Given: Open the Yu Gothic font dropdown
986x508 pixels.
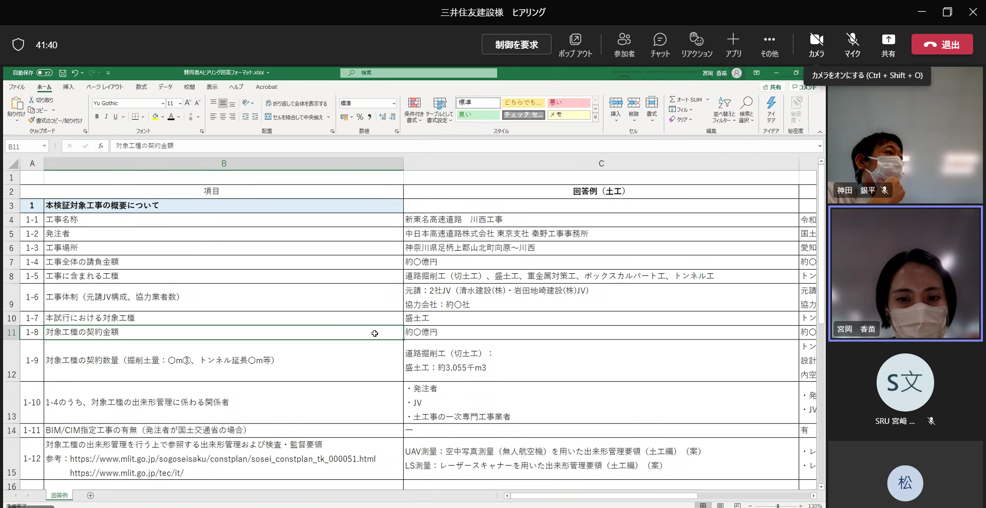Looking at the screenshot, I should [x=162, y=103].
